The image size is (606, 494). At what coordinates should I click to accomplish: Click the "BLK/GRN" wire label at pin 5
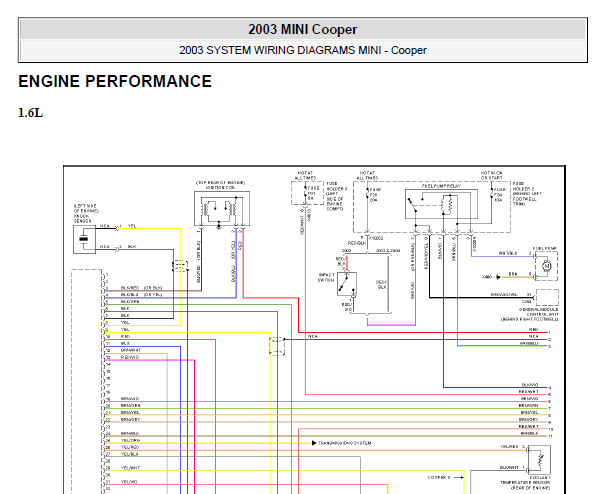click(130, 302)
